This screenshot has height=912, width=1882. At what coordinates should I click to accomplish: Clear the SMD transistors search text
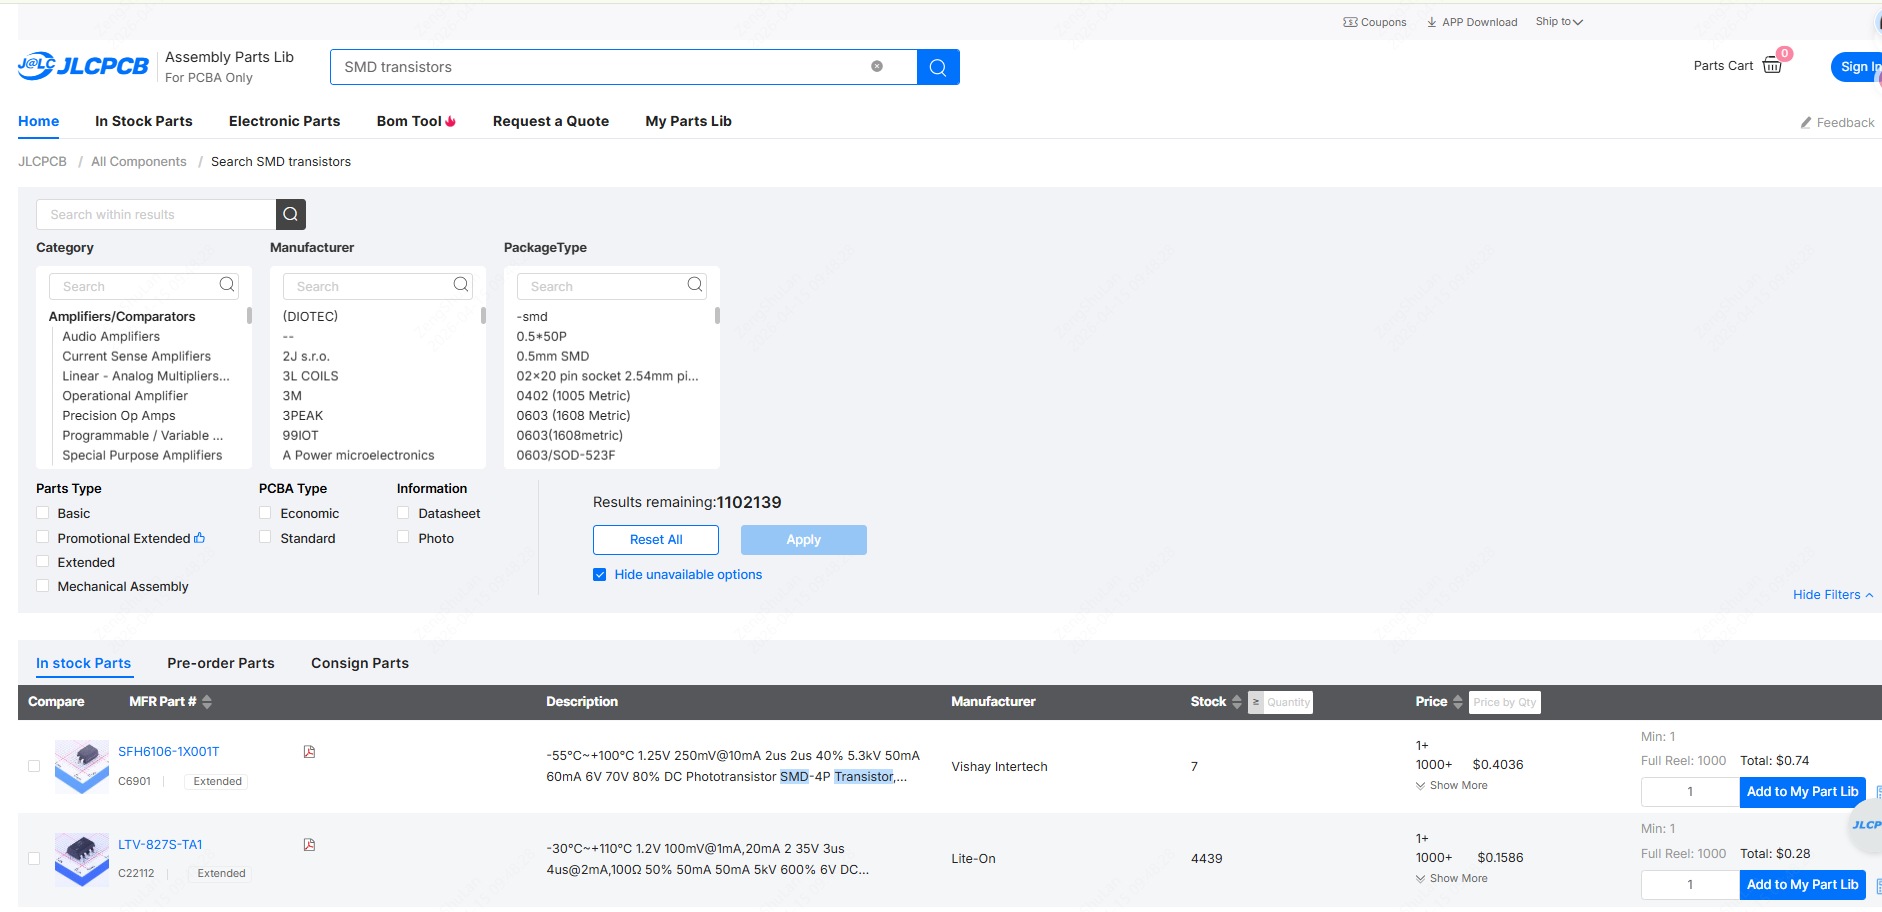[876, 67]
